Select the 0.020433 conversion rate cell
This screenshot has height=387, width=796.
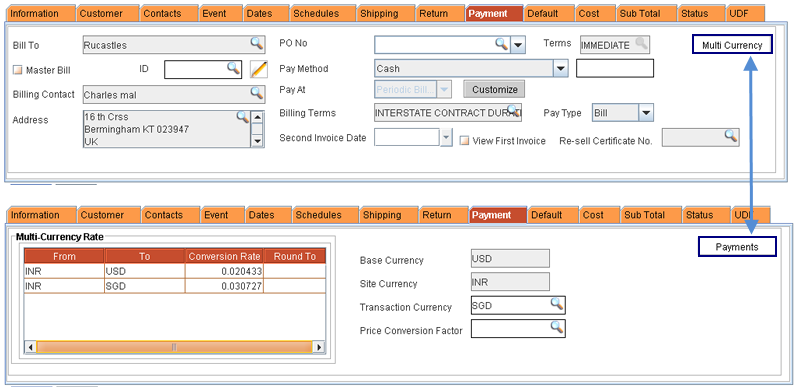[x=224, y=272]
